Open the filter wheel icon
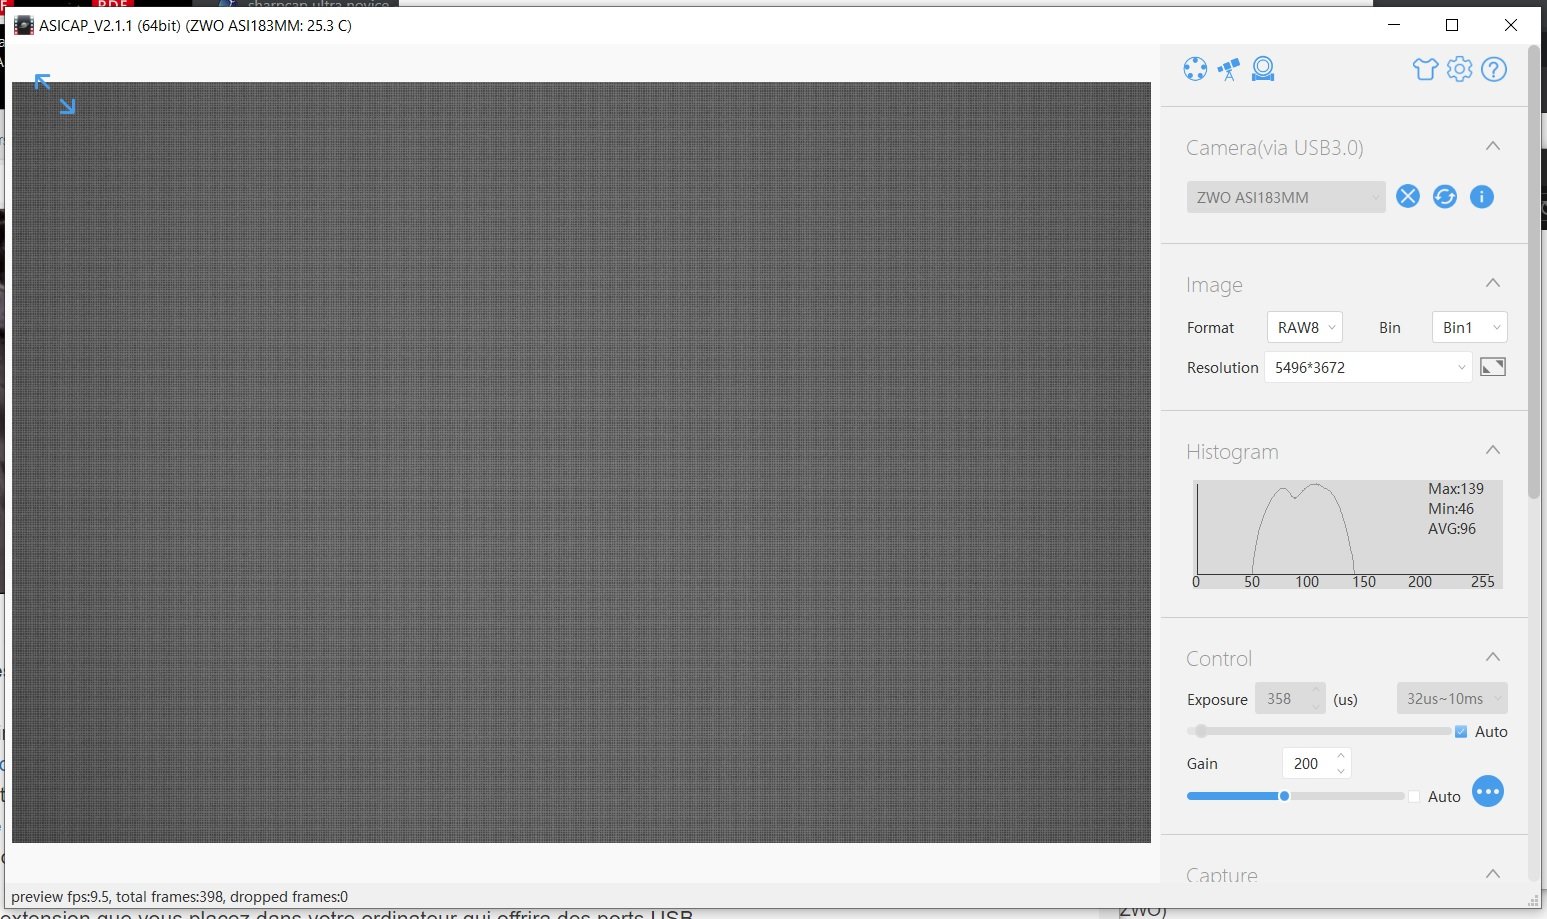This screenshot has width=1547, height=919. pyautogui.click(x=1195, y=69)
